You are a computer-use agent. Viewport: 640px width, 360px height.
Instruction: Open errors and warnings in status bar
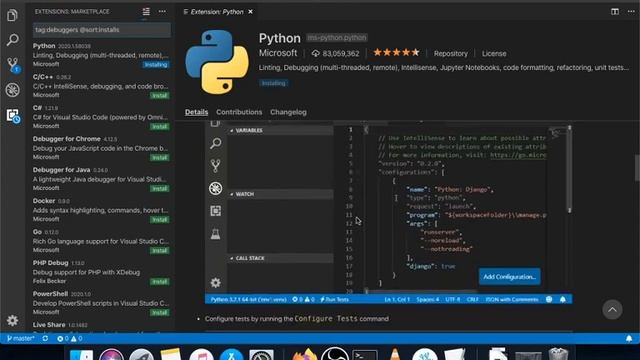69,338
